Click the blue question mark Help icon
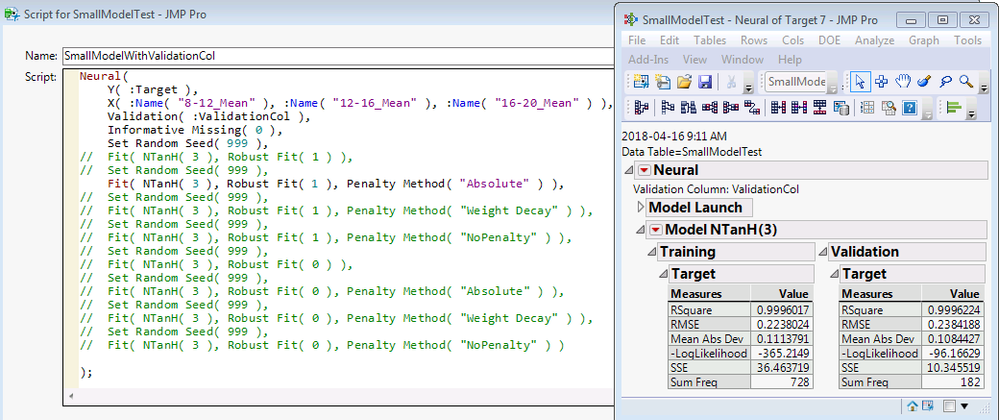999x420 pixels. pos(909,107)
